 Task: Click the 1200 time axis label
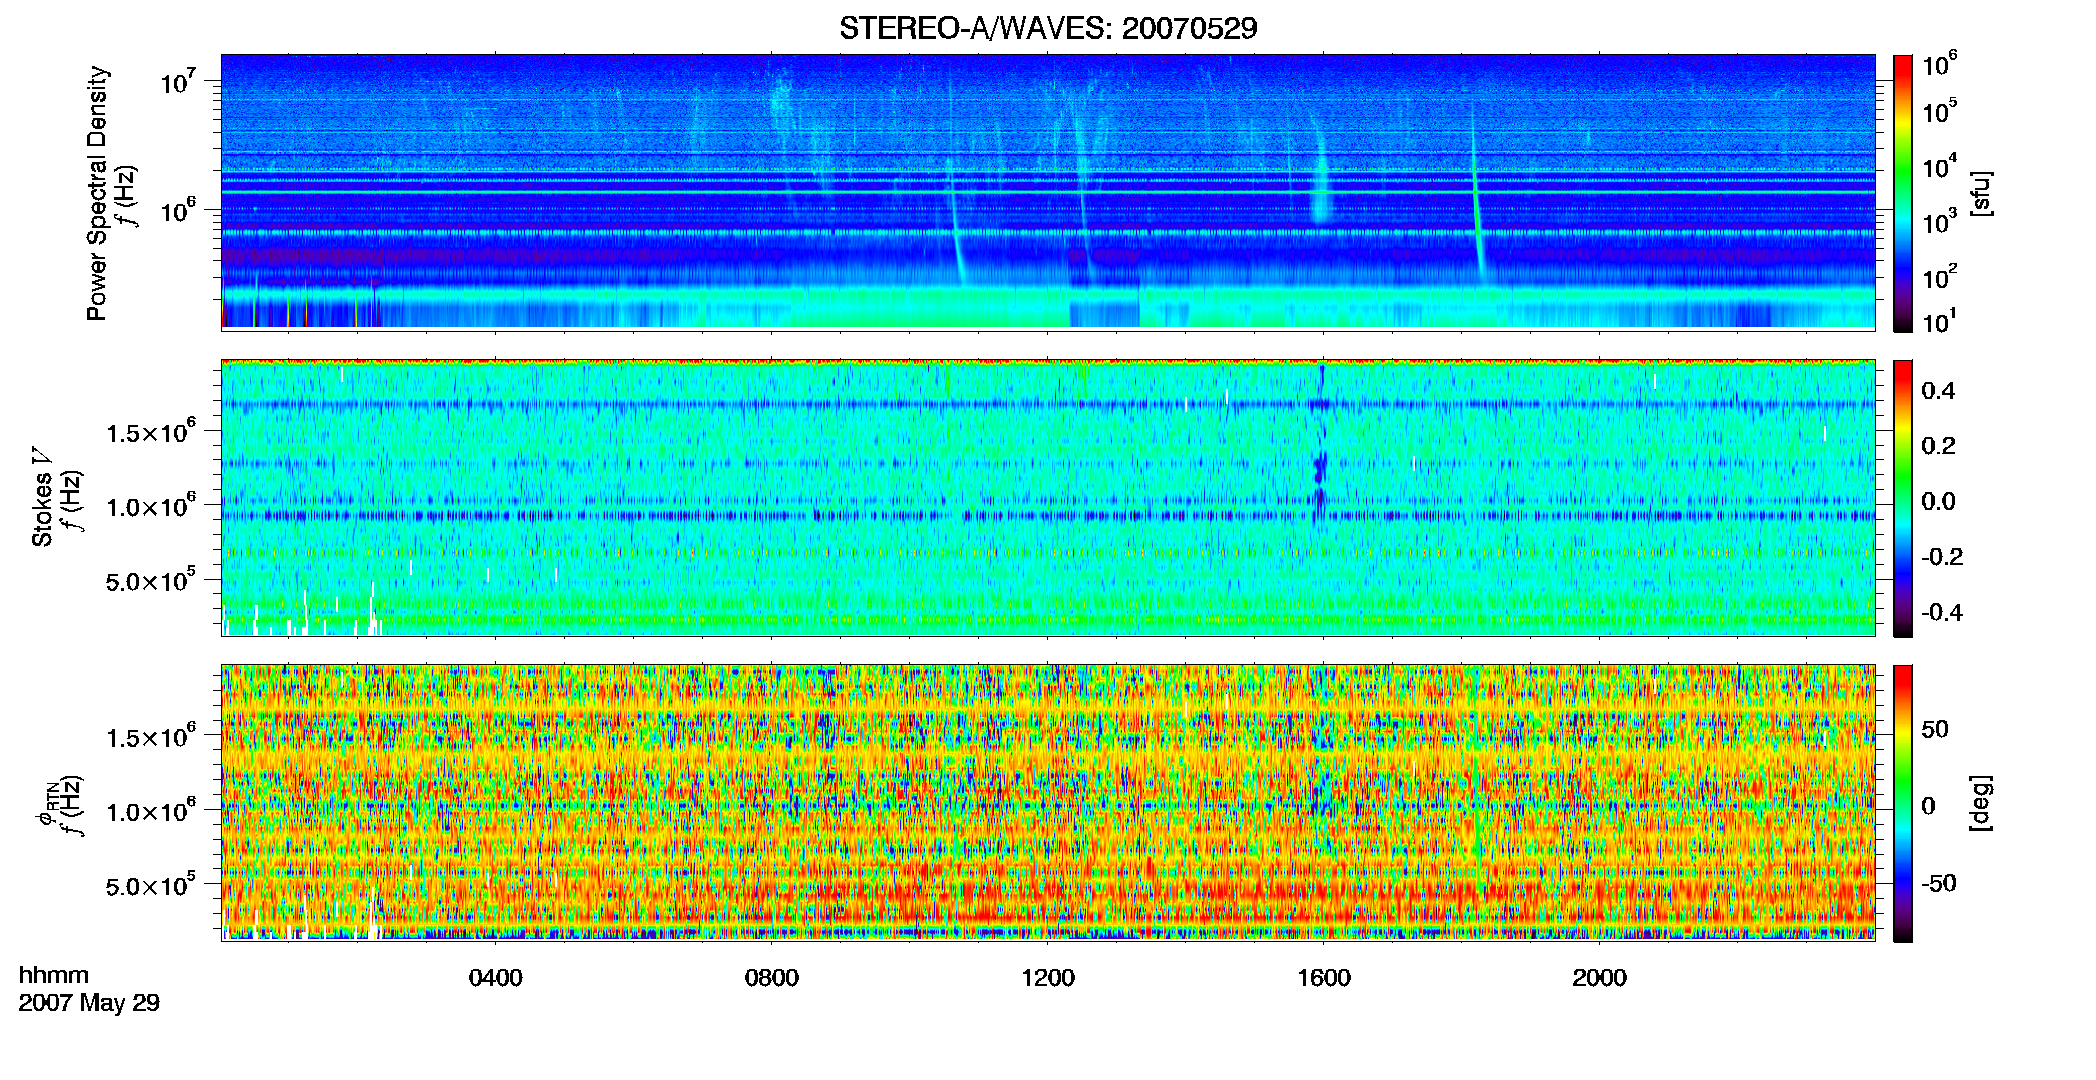tap(1048, 978)
